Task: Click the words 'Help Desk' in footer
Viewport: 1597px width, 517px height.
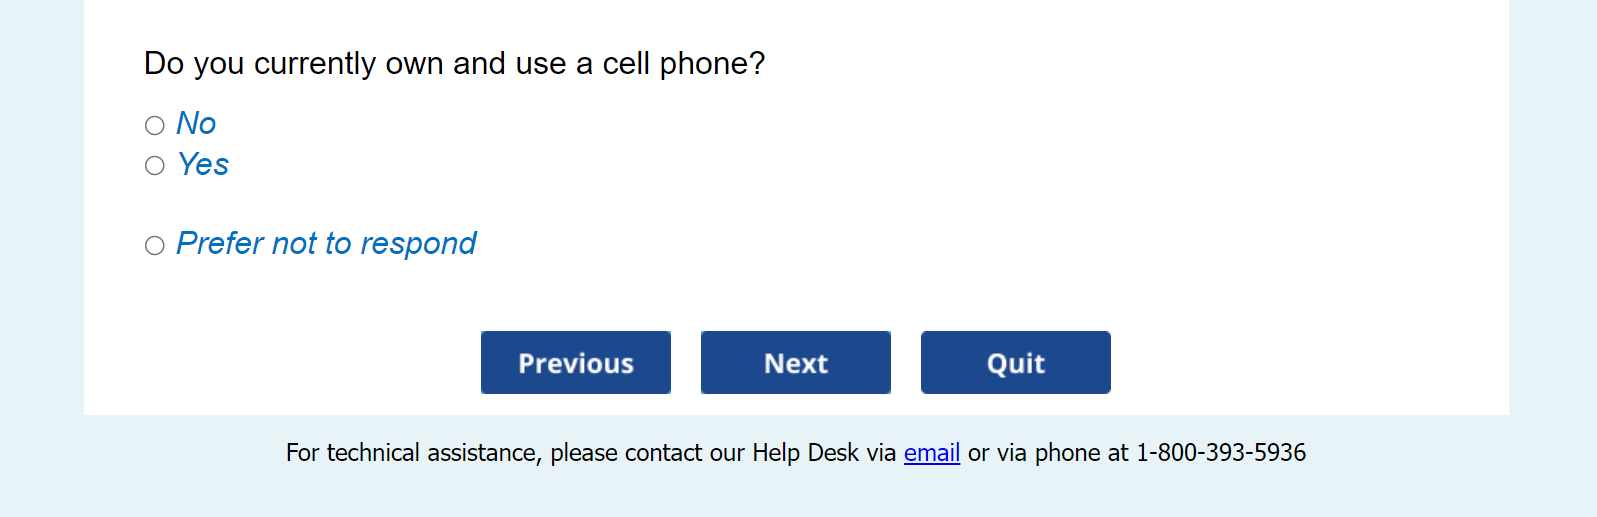Action: 805,453
